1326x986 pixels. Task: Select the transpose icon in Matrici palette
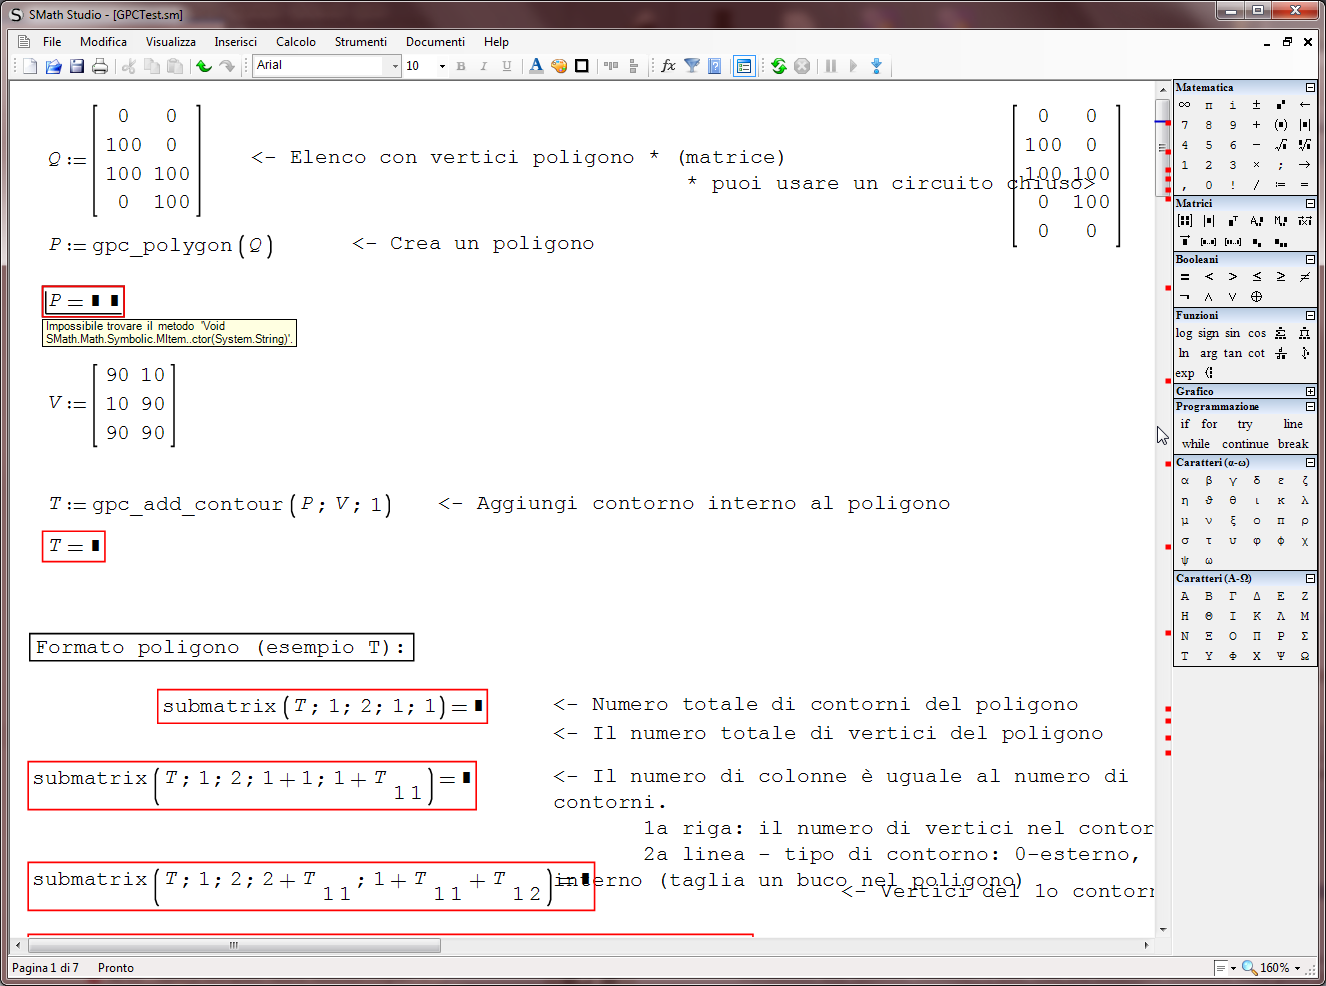pyautogui.click(x=1232, y=221)
